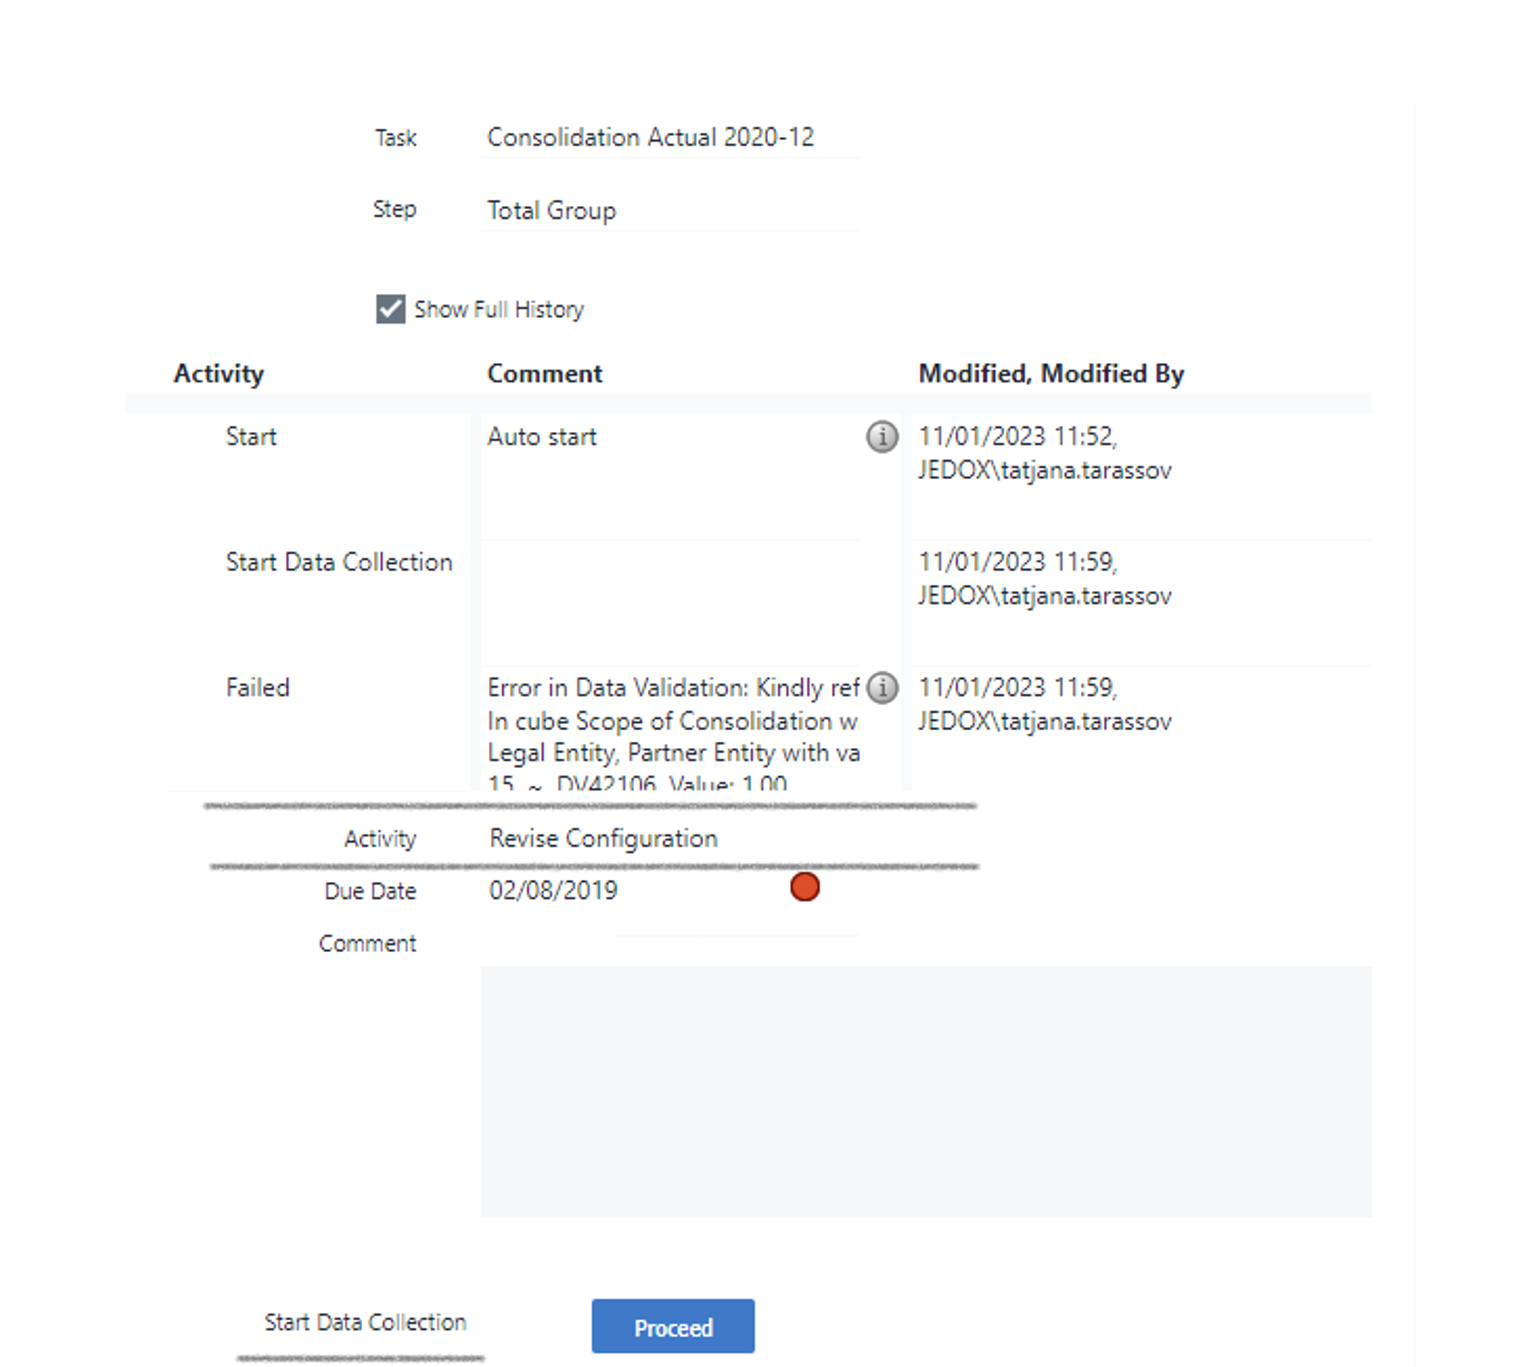The height and width of the screenshot is (1367, 1517).
Task: Click the info icon beside Auto start comment
Action: (882, 437)
